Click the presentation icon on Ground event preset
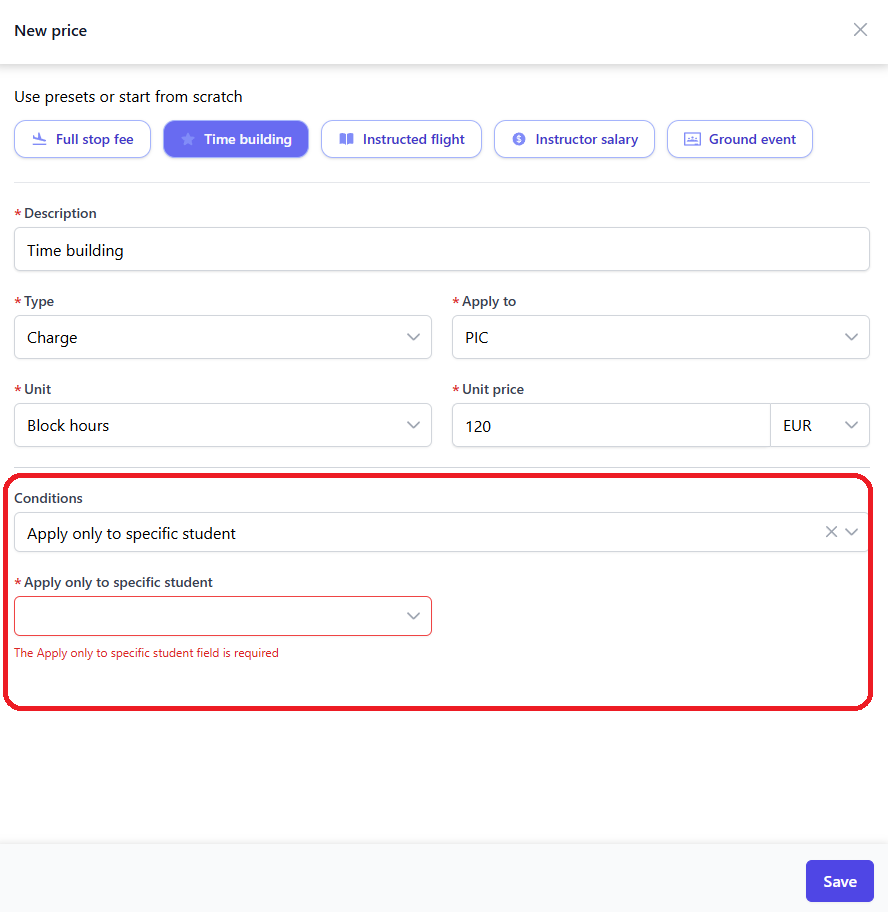This screenshot has width=896, height=912. [692, 140]
